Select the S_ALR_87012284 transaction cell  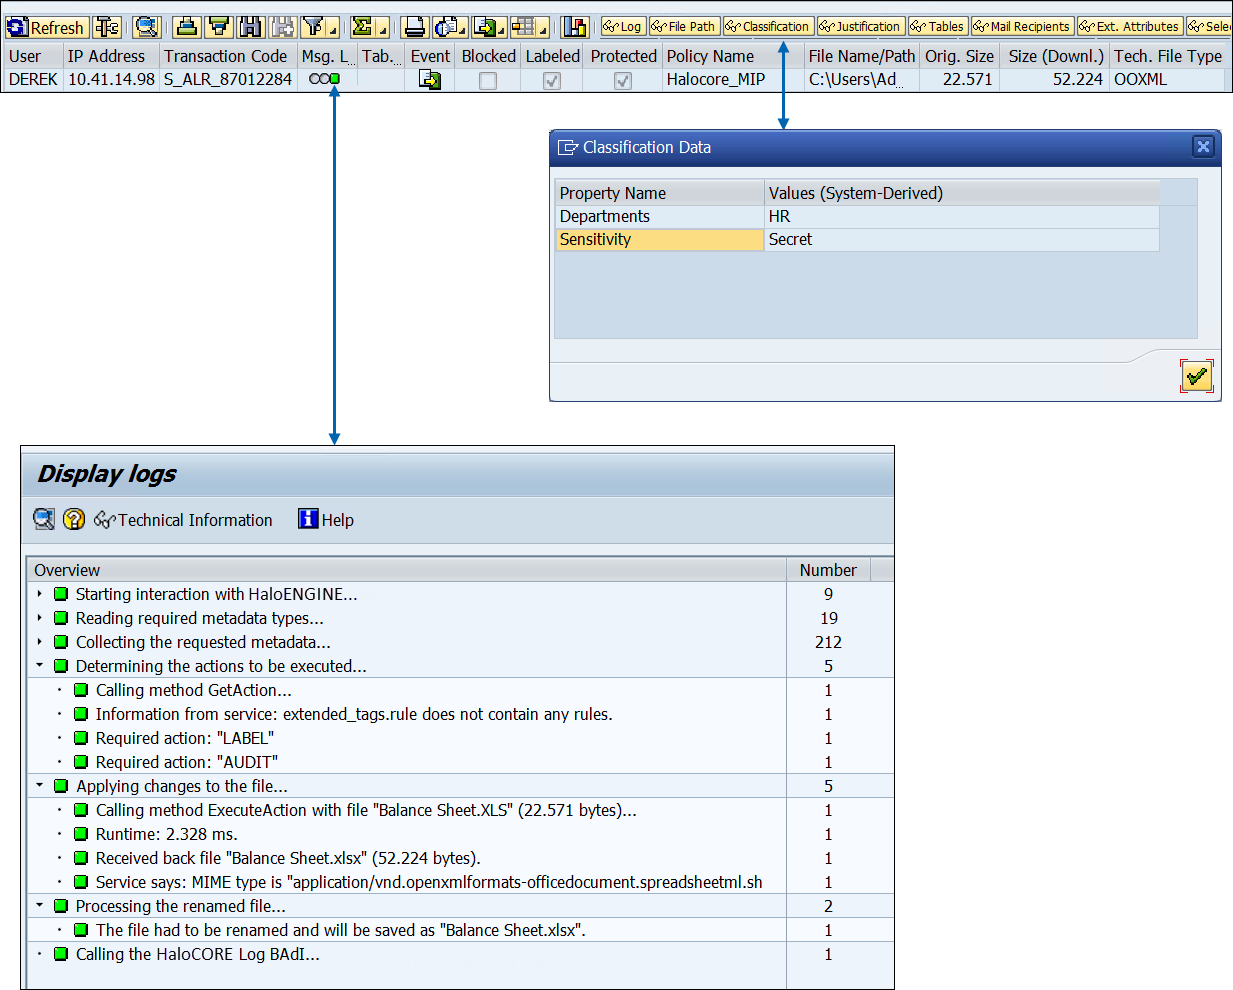(x=228, y=79)
